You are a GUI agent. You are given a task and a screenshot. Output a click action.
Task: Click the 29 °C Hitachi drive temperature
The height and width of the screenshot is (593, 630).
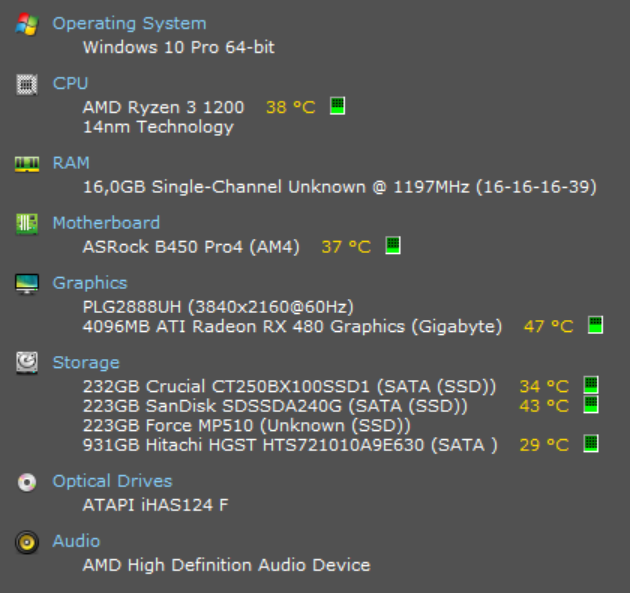(x=544, y=445)
